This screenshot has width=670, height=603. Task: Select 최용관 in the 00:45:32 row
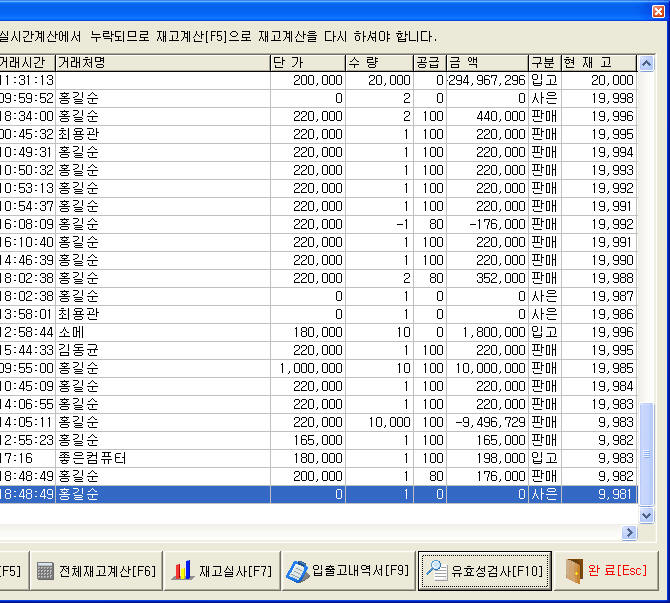pos(78,134)
